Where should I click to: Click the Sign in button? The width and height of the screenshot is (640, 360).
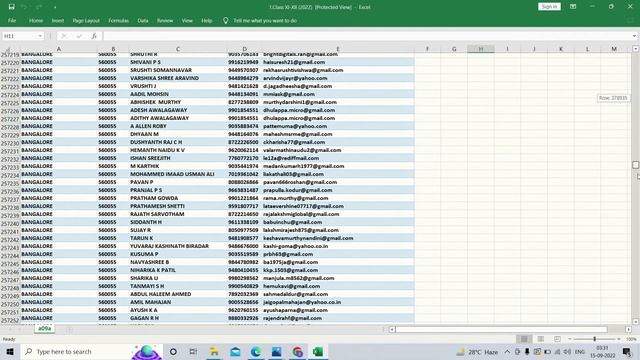coord(549,7)
